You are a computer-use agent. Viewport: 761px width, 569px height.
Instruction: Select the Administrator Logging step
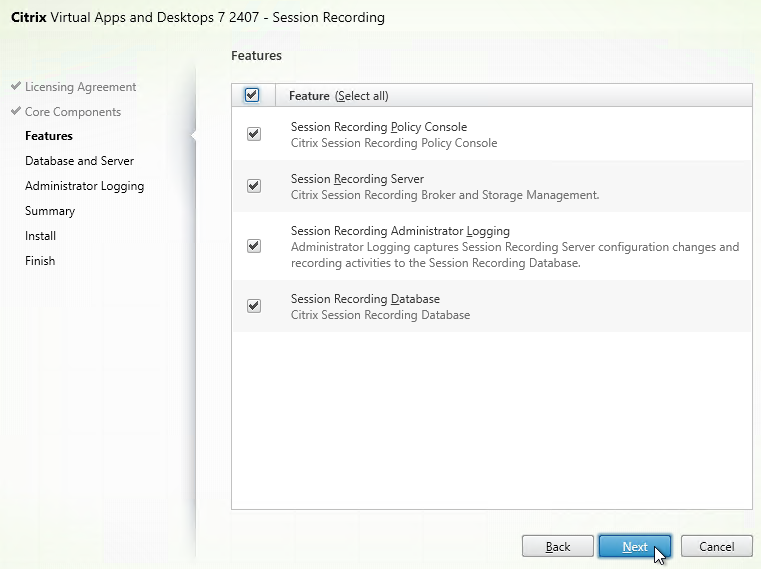point(84,186)
